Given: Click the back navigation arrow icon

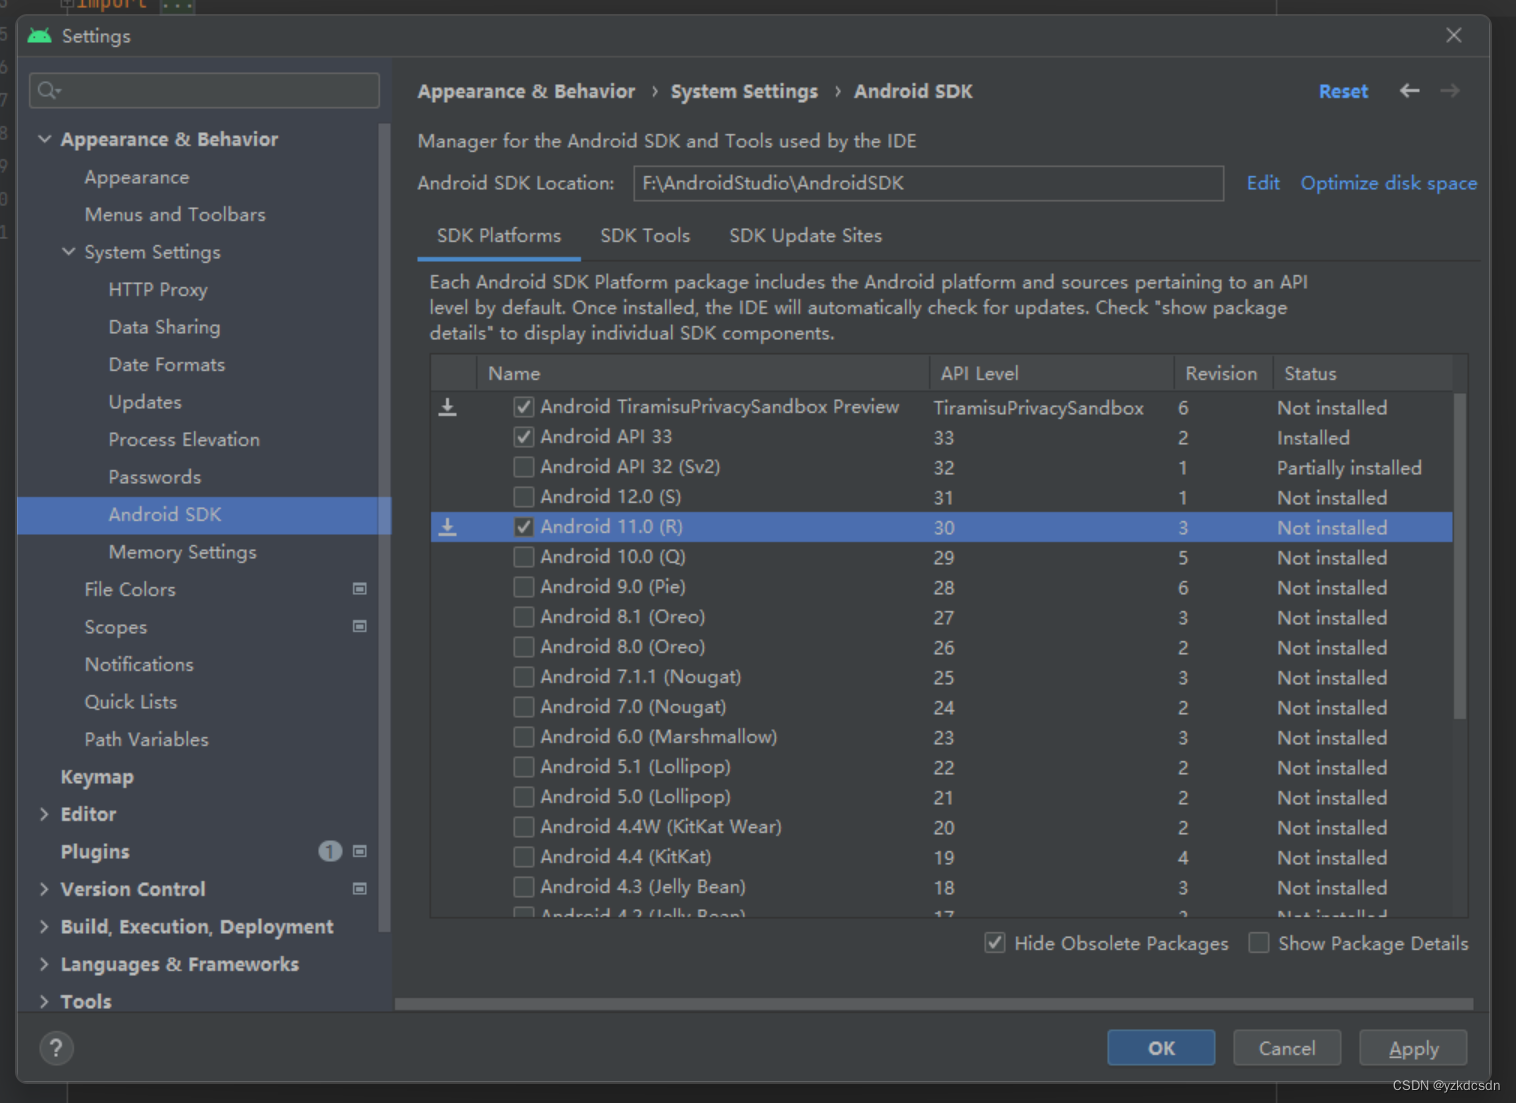Looking at the screenshot, I should [x=1409, y=91].
